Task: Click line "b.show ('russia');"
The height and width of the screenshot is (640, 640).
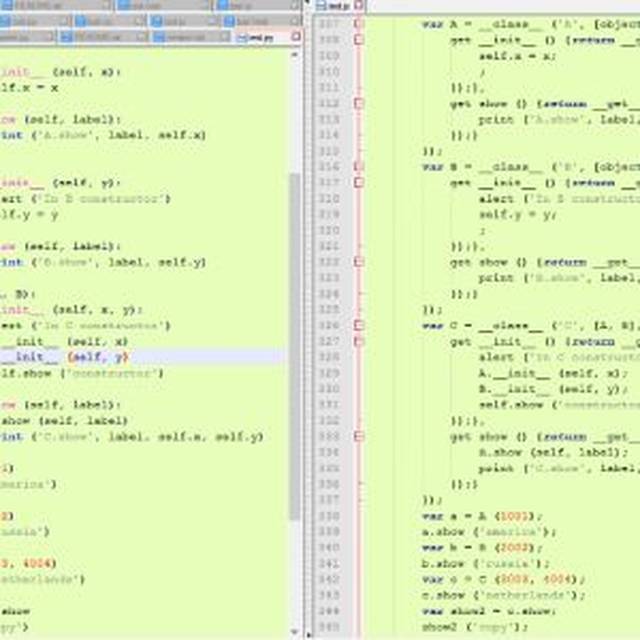Action: click(x=485, y=563)
